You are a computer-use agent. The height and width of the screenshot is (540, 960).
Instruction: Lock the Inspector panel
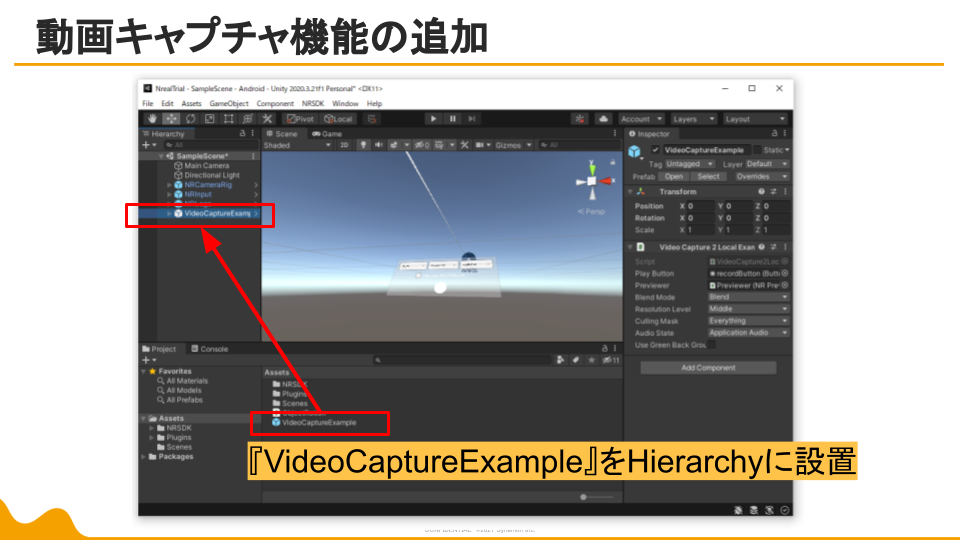point(774,133)
